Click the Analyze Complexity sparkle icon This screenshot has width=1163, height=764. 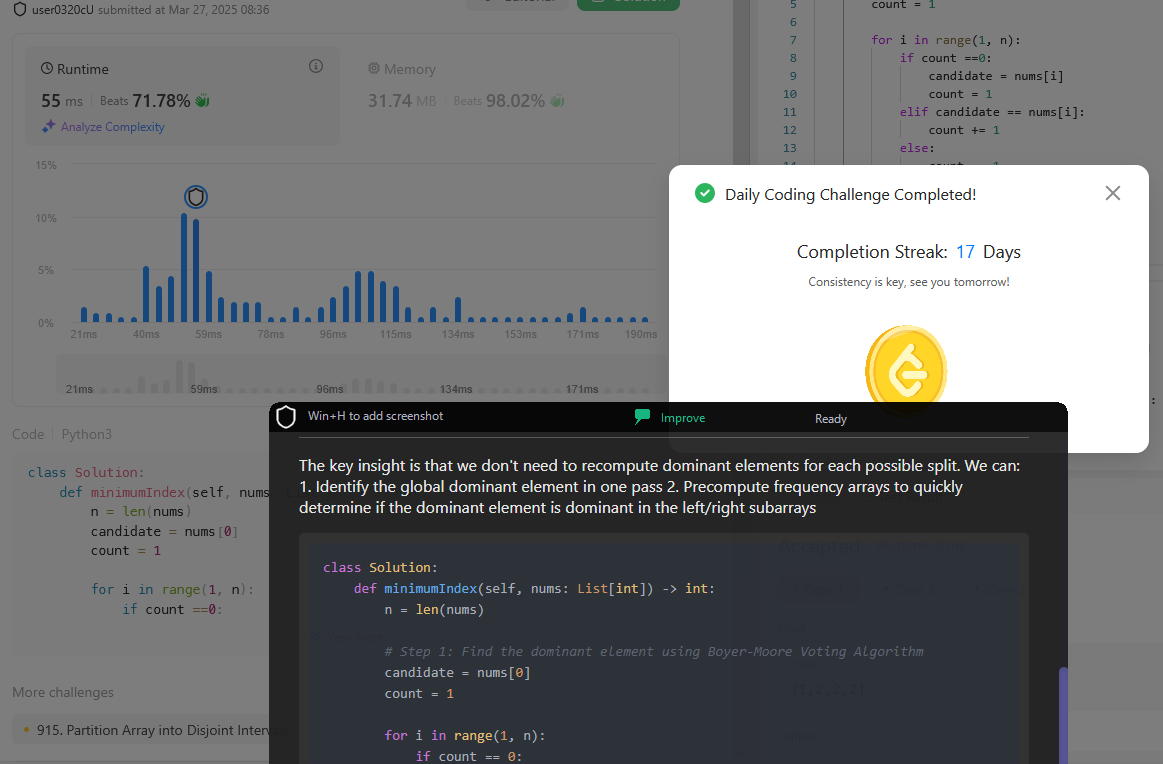tap(49, 127)
